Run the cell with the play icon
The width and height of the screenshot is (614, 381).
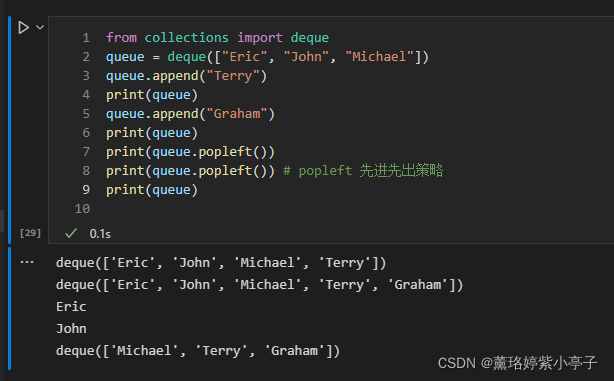tap(23, 27)
